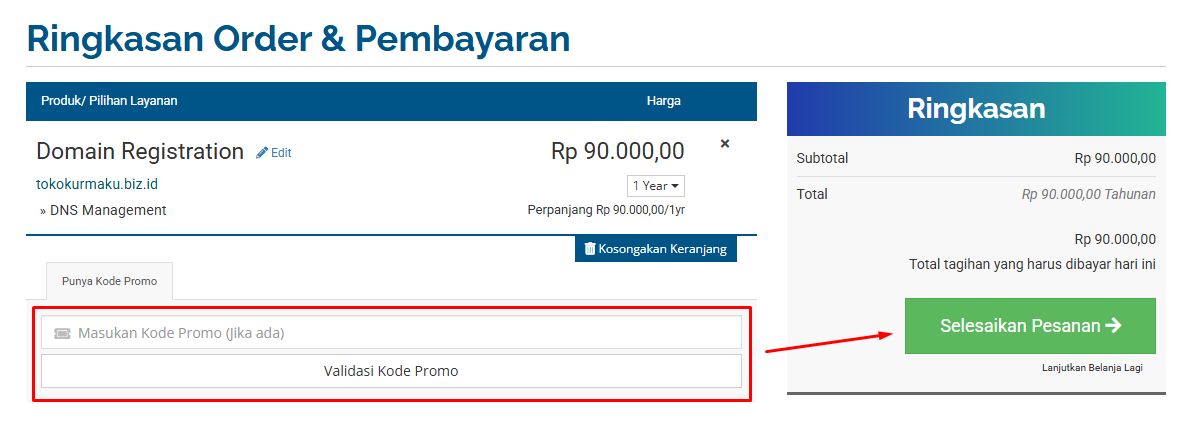This screenshot has width=1195, height=427.
Task: Focus the Masukan Kode Promo text field
Action: coord(400,333)
